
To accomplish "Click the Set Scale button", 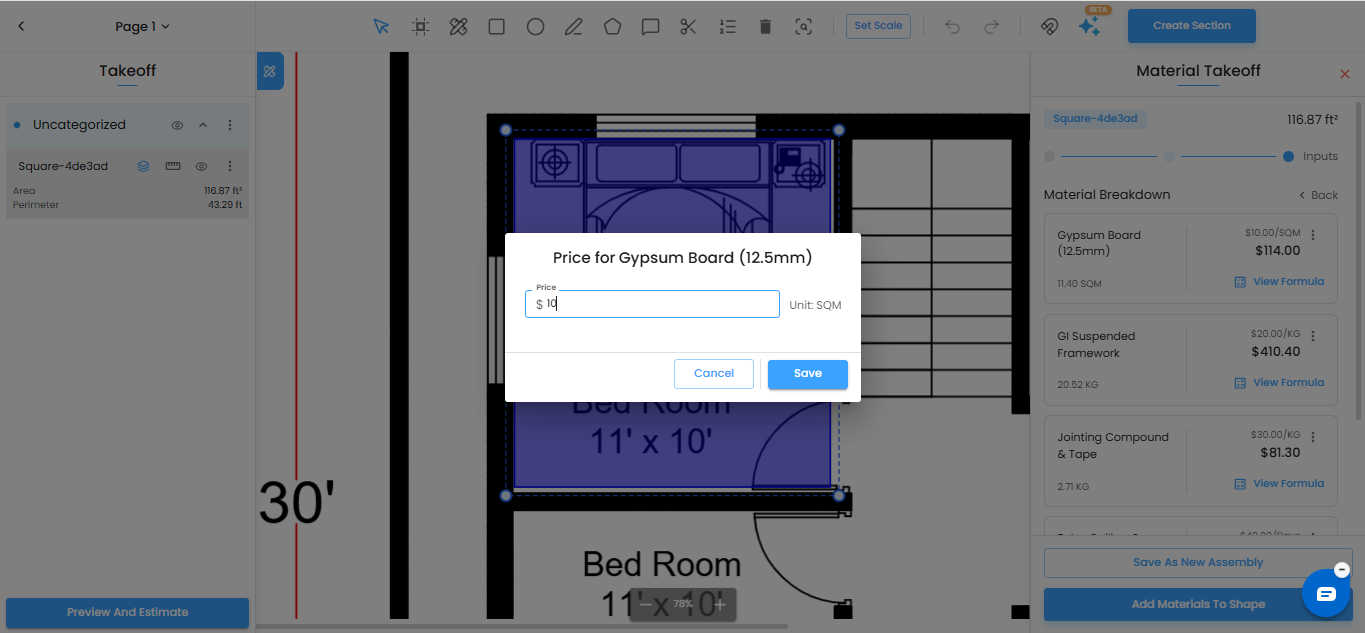I will pyautogui.click(x=878, y=26).
